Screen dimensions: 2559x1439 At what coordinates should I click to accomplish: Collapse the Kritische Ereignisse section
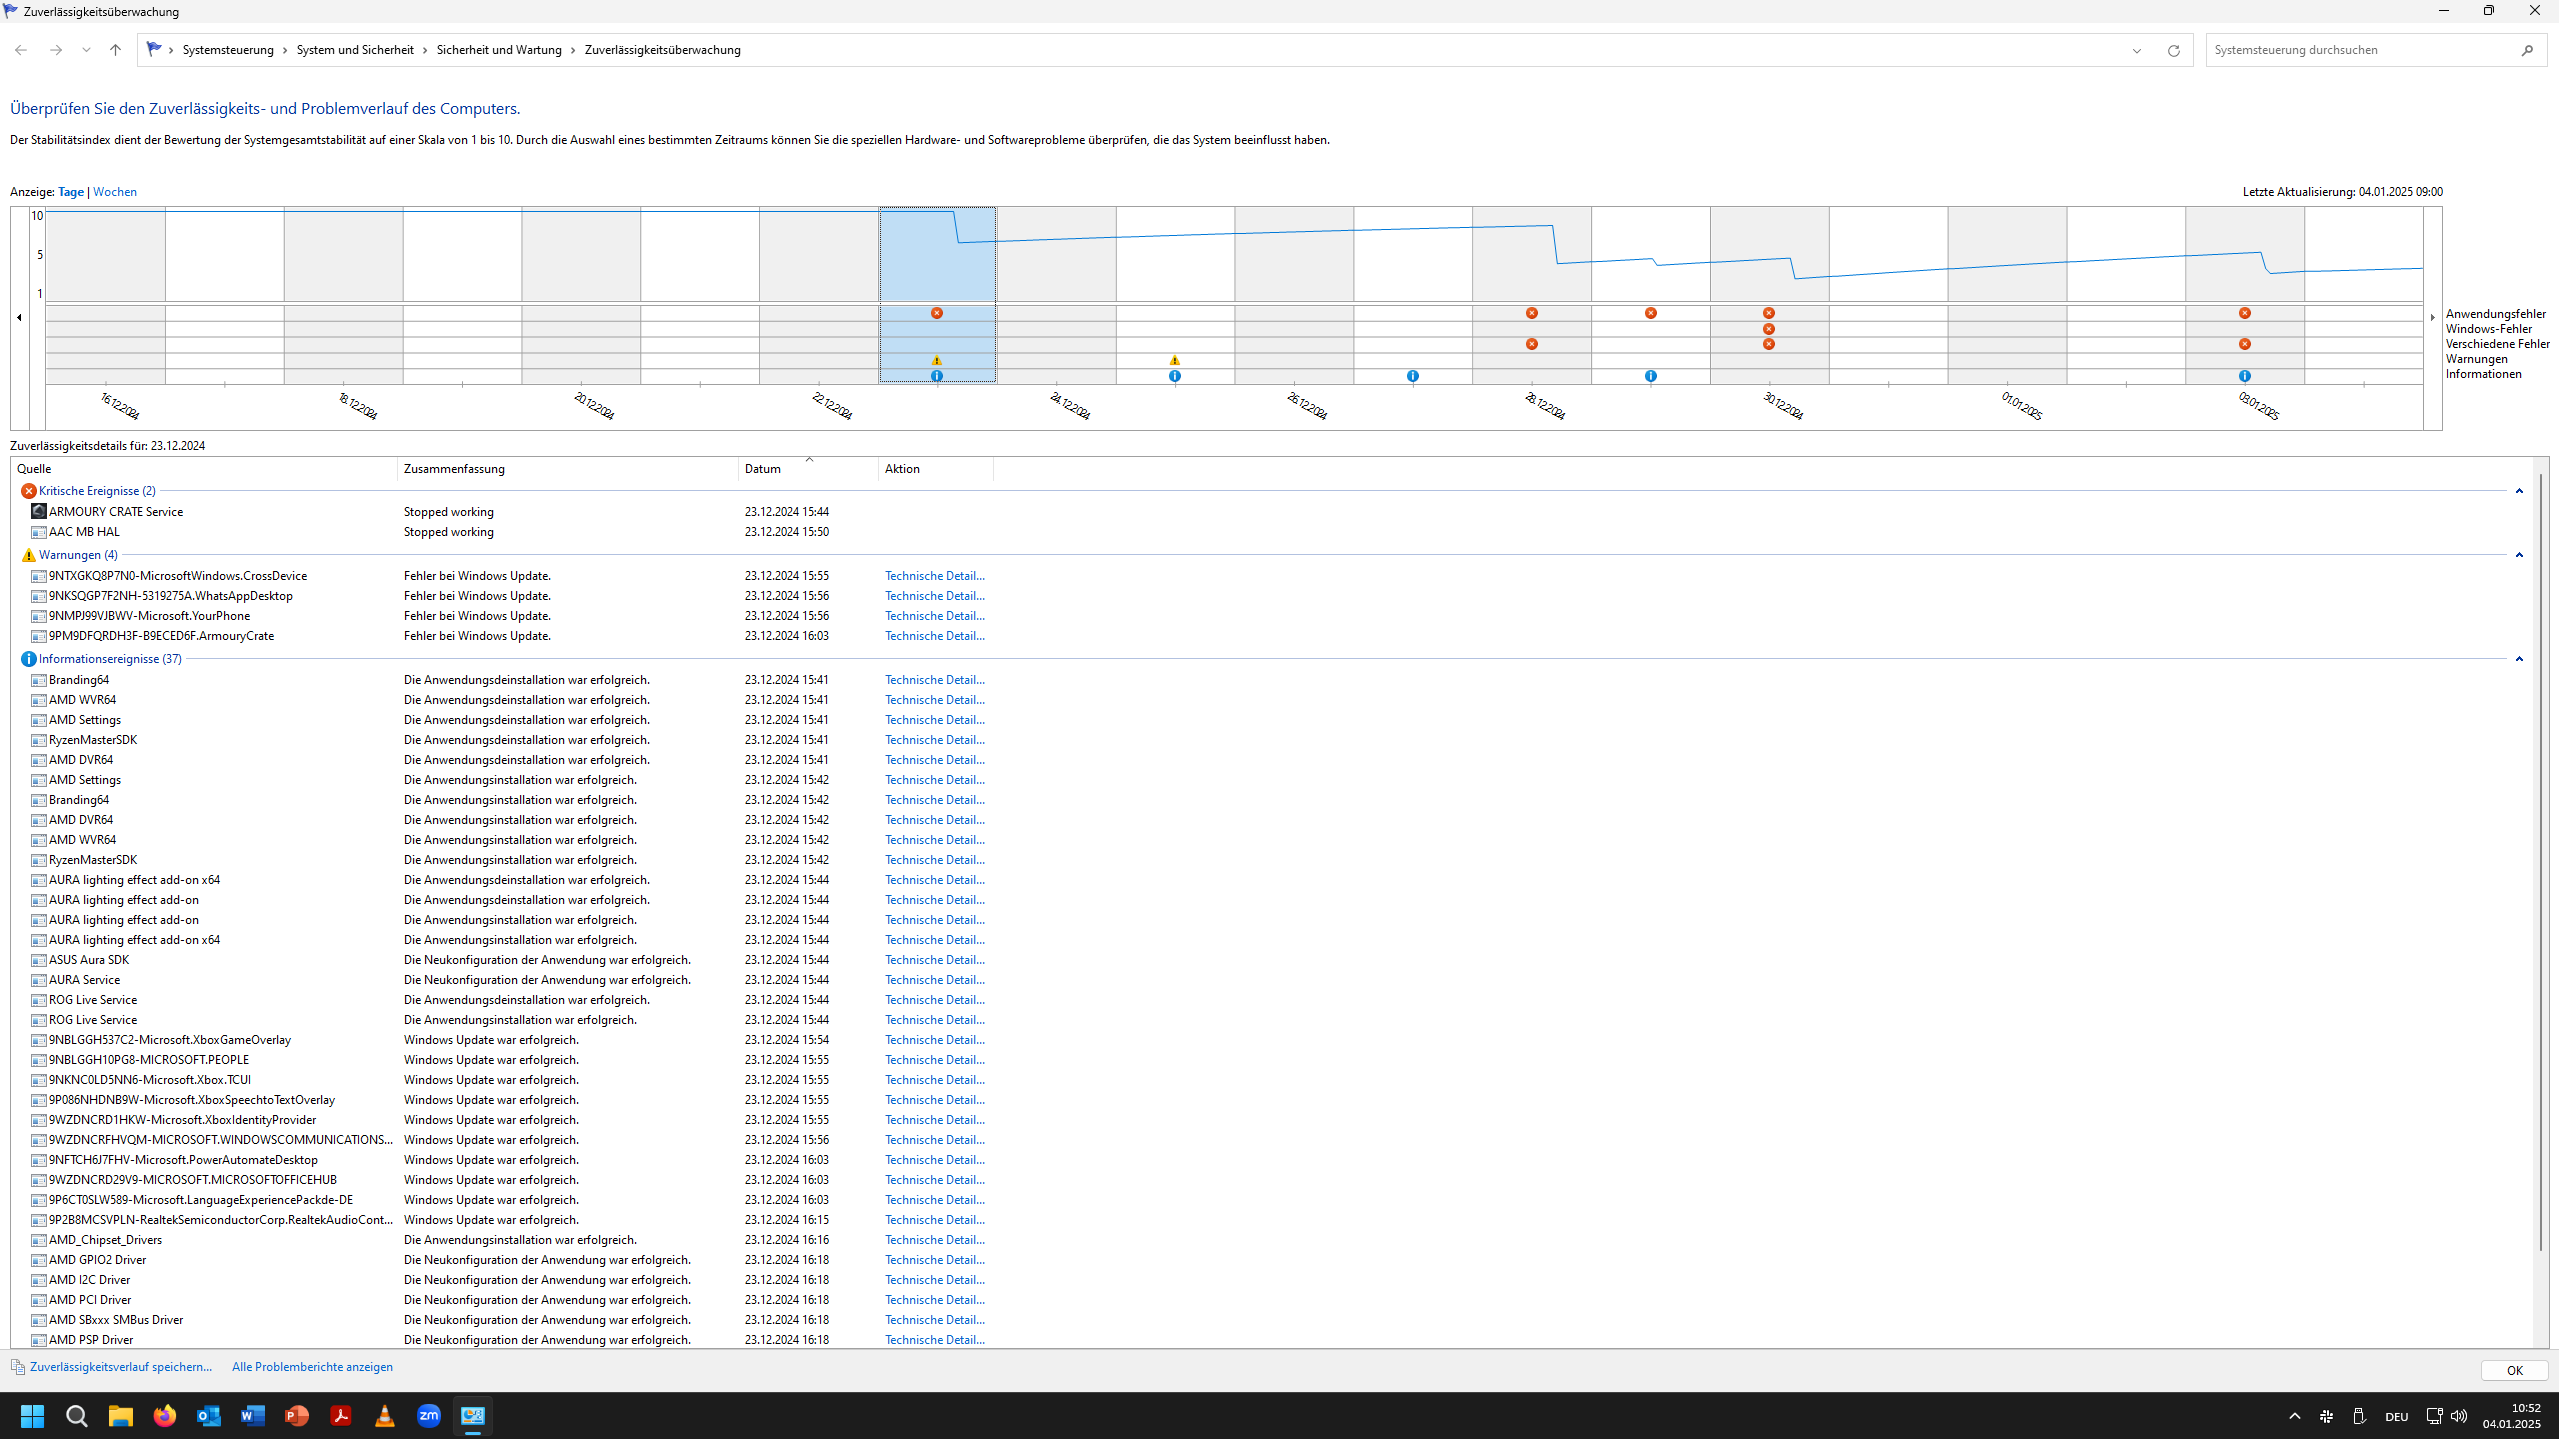2518,490
